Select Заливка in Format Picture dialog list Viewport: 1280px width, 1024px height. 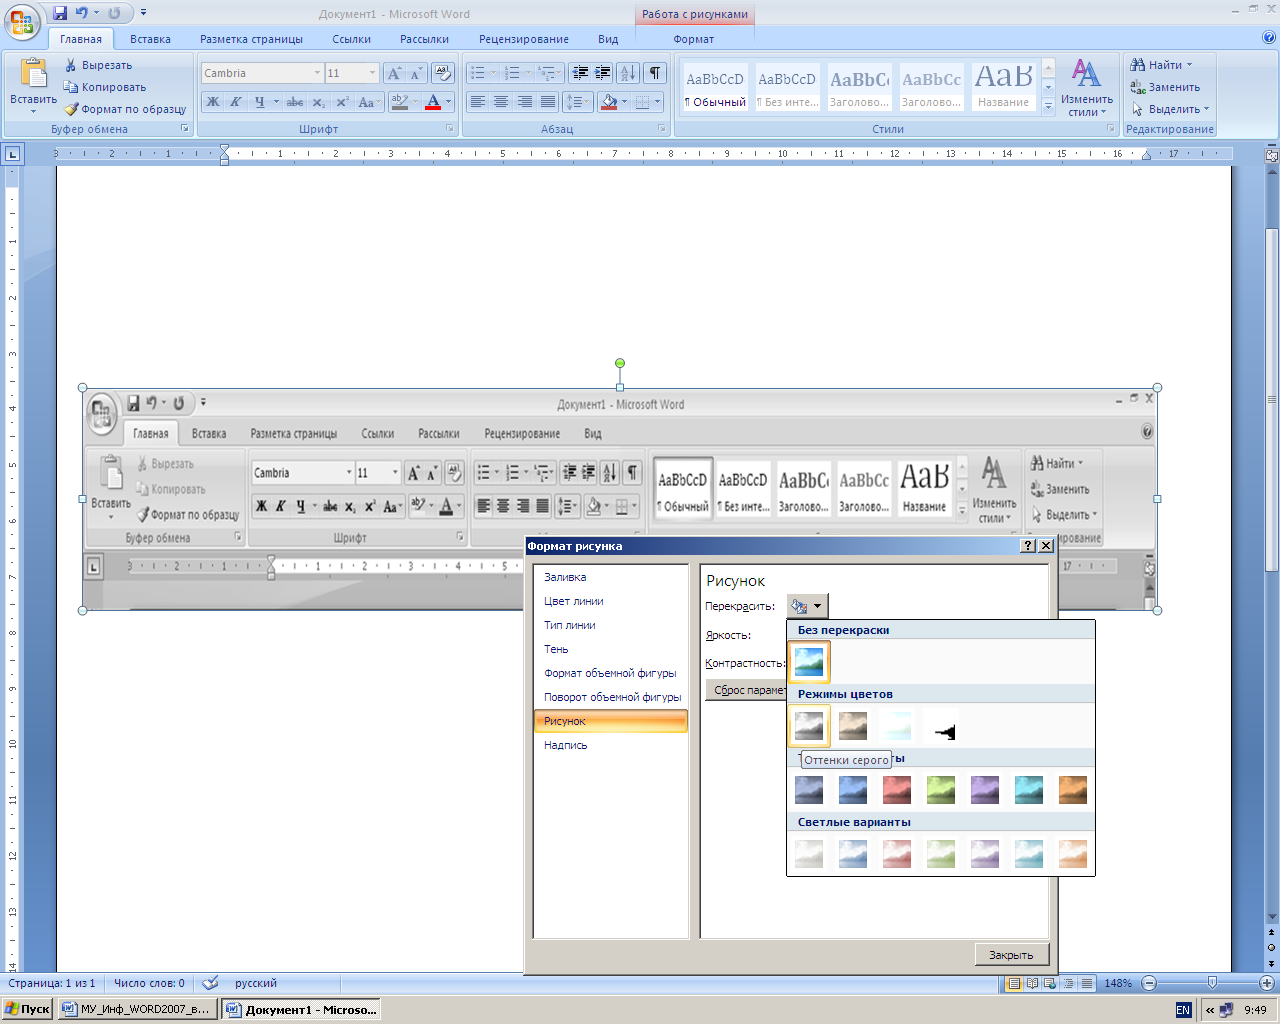tap(610, 577)
